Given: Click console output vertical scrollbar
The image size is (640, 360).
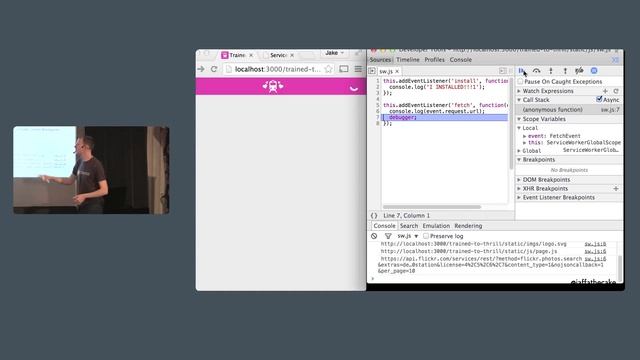Looking at the screenshot, I should coord(620,268).
